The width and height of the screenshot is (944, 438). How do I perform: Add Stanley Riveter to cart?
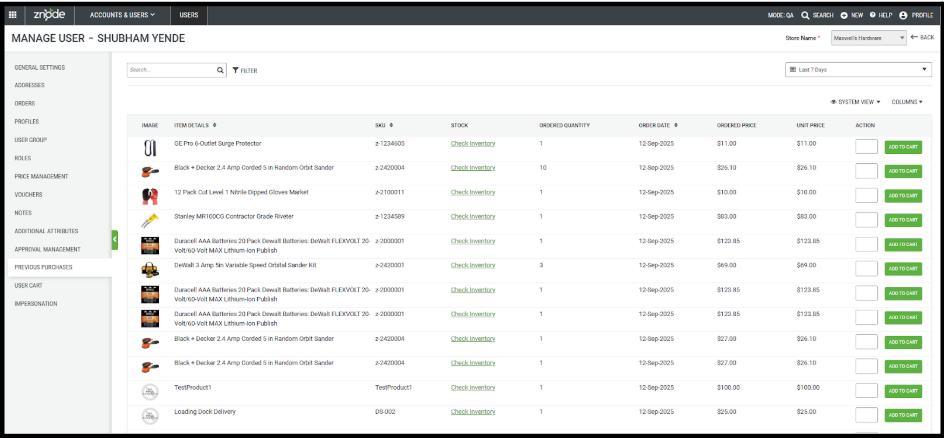pos(903,220)
